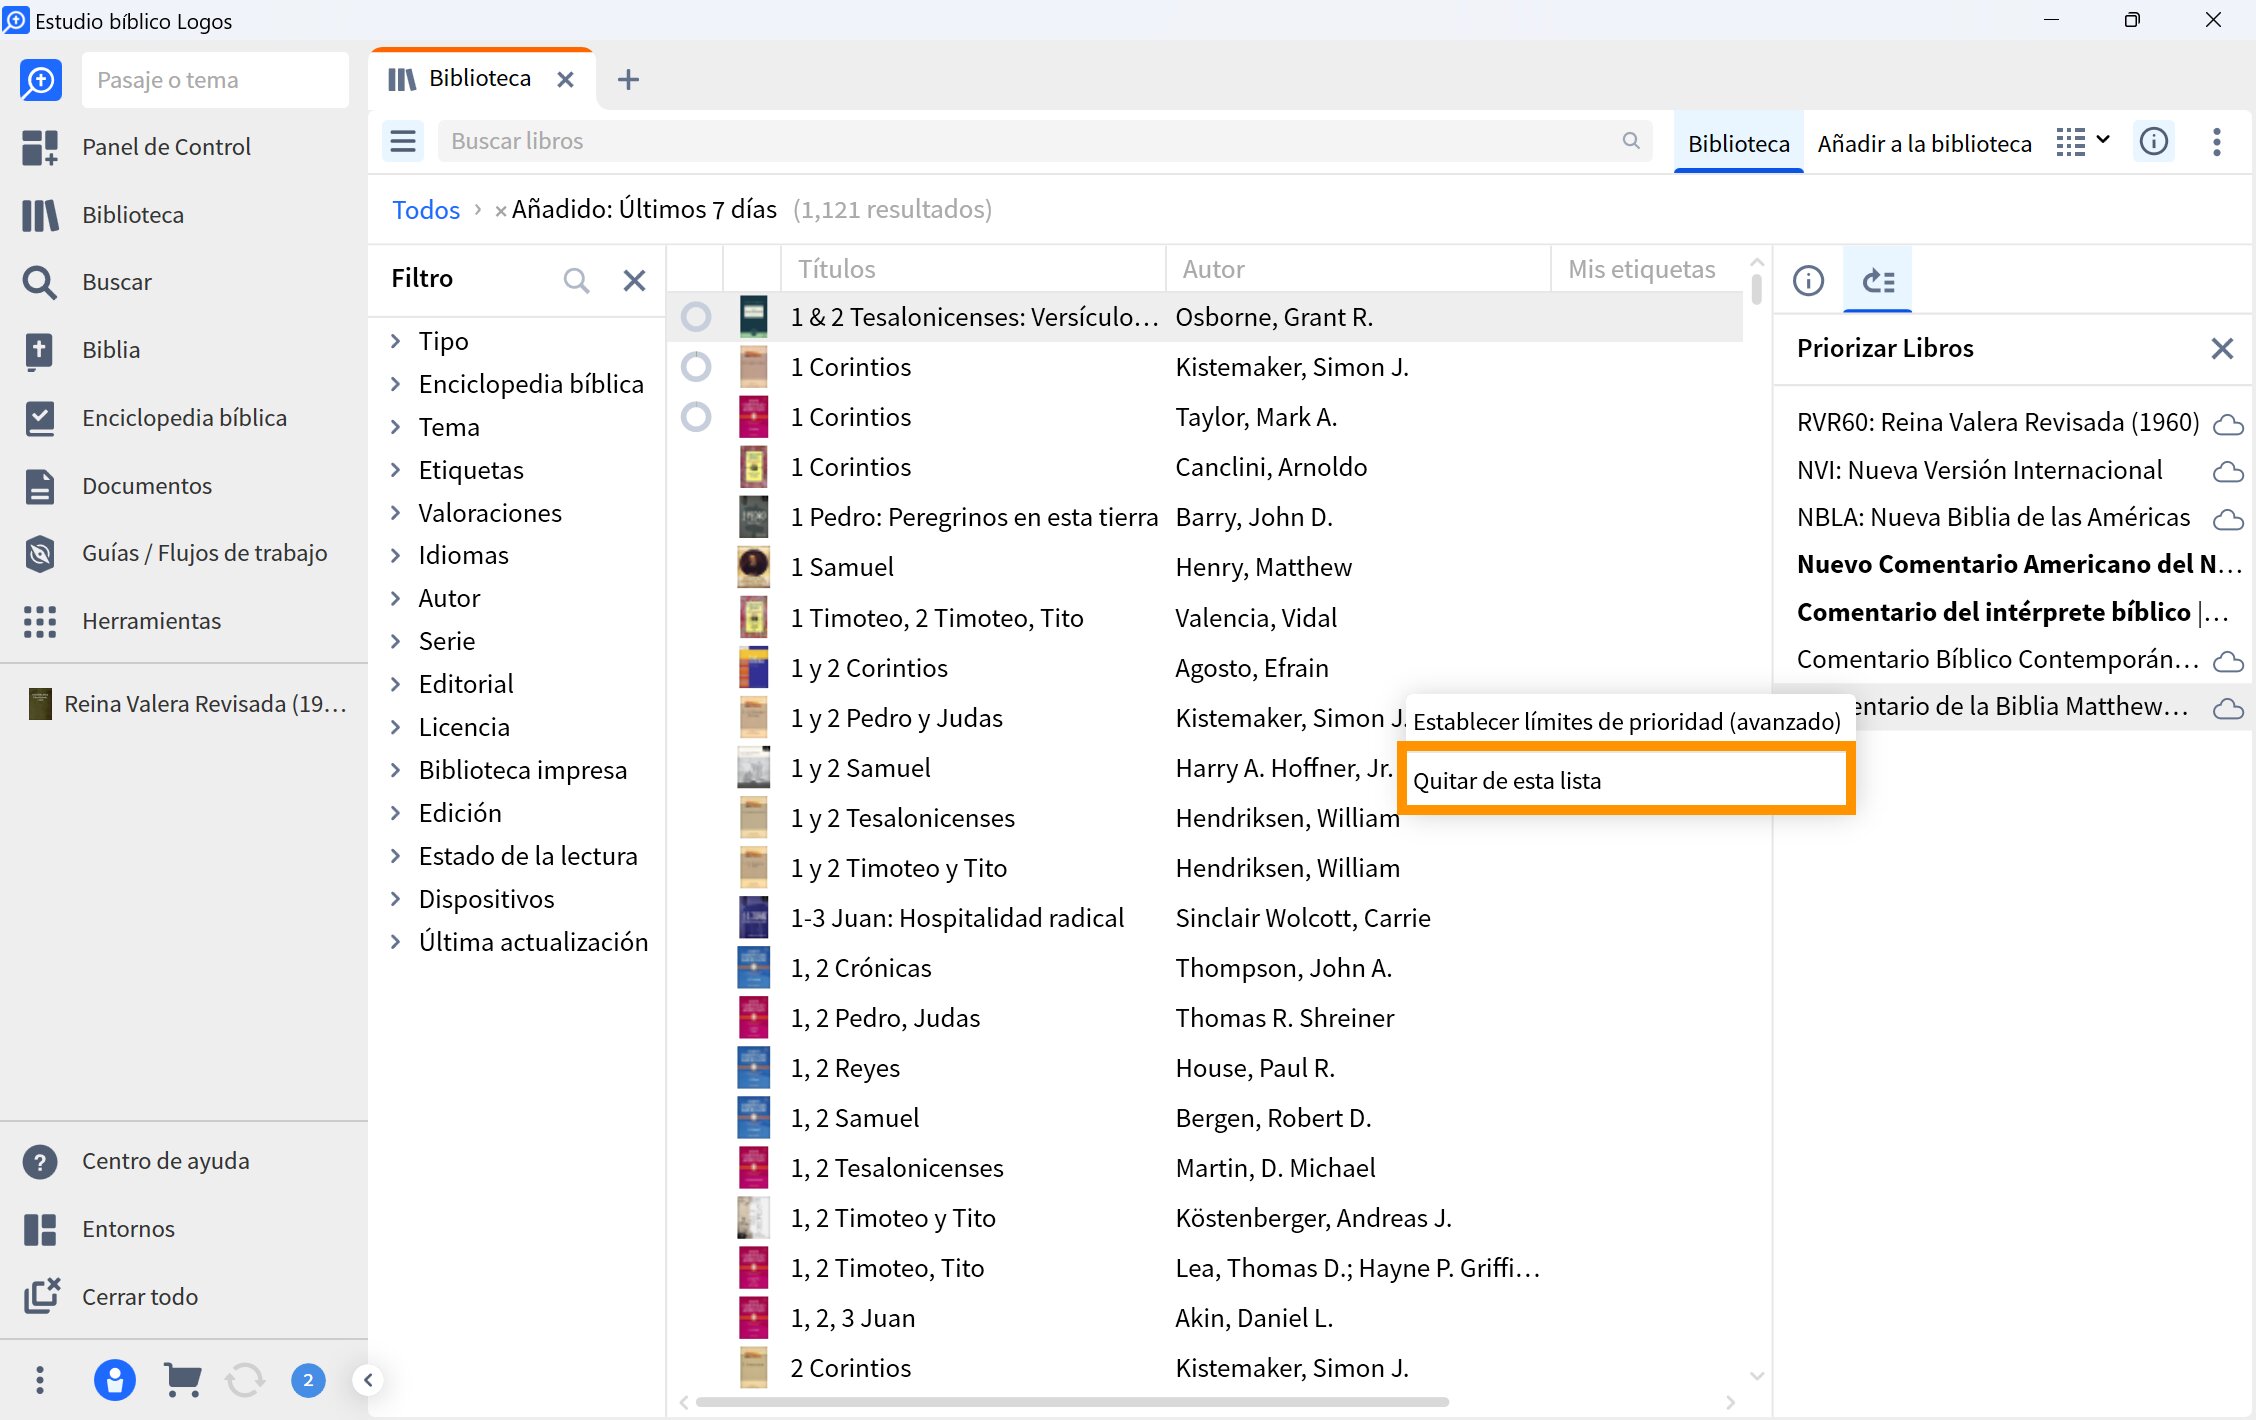Open Reina Valera Revisada recent book shortcut
This screenshot has height=1420, width=2256.
pyautogui.click(x=189, y=704)
